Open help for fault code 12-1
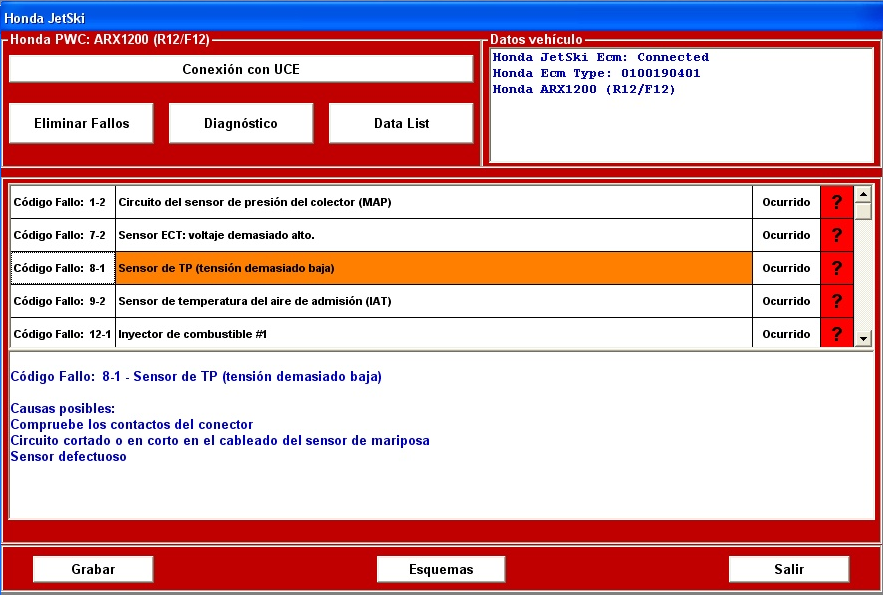This screenshot has height=595, width=883. tap(836, 333)
